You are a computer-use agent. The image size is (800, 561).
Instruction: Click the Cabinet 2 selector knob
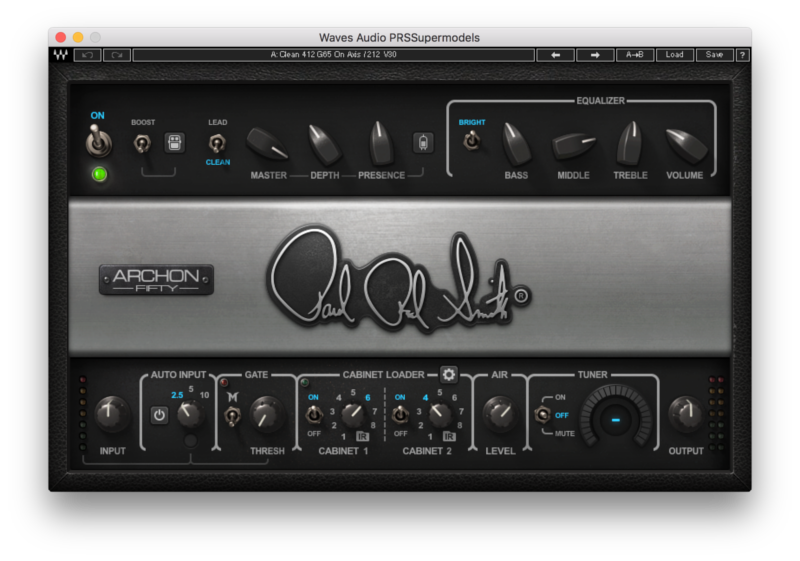[x=439, y=415]
